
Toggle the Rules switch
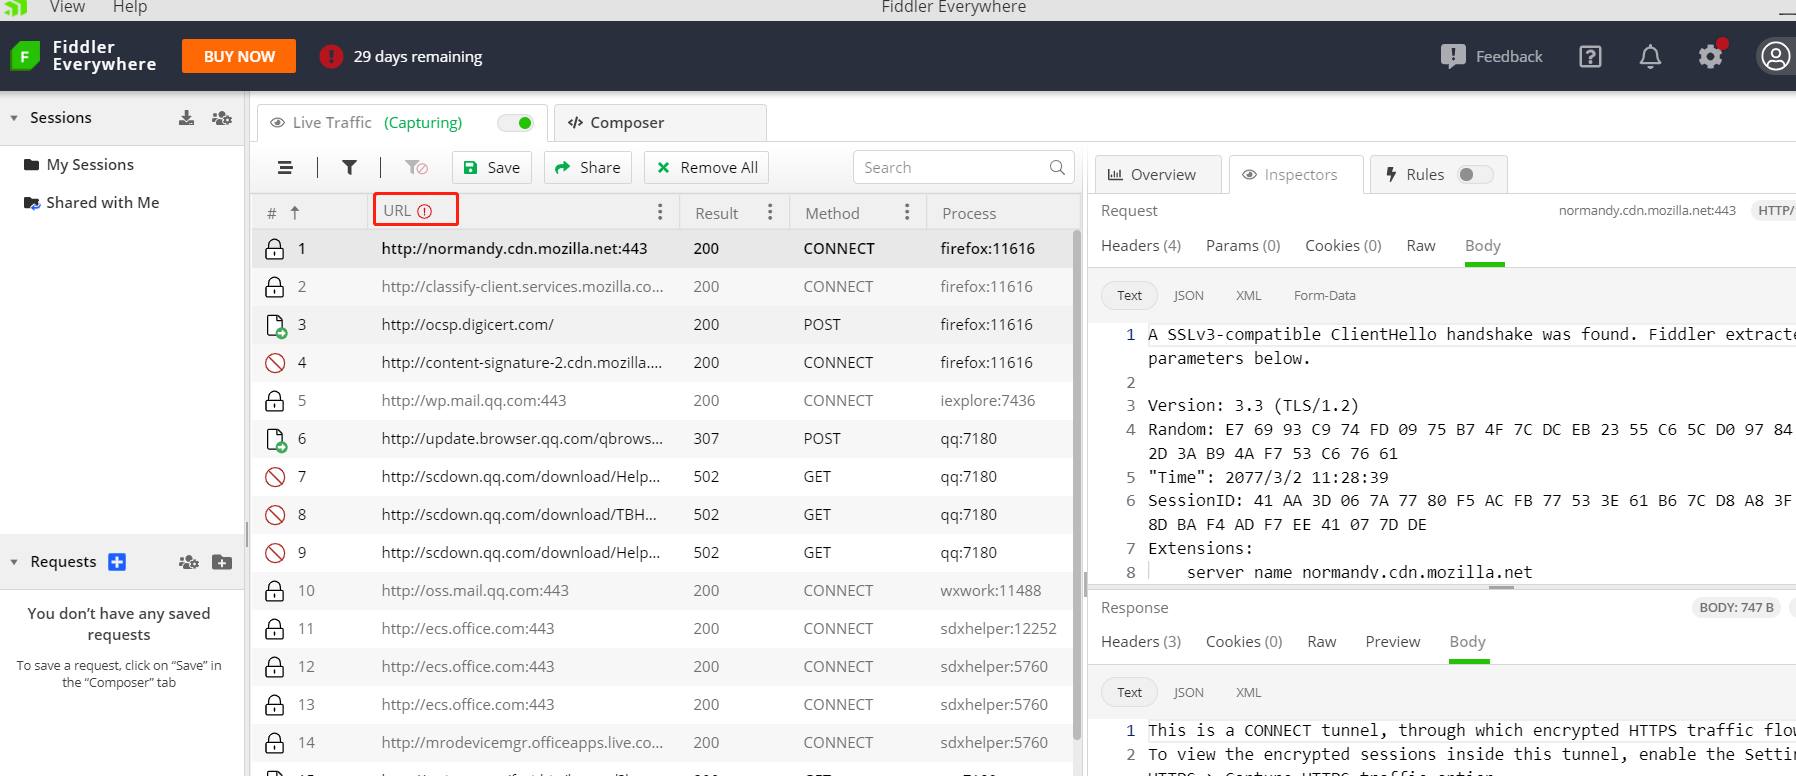pyautogui.click(x=1475, y=175)
